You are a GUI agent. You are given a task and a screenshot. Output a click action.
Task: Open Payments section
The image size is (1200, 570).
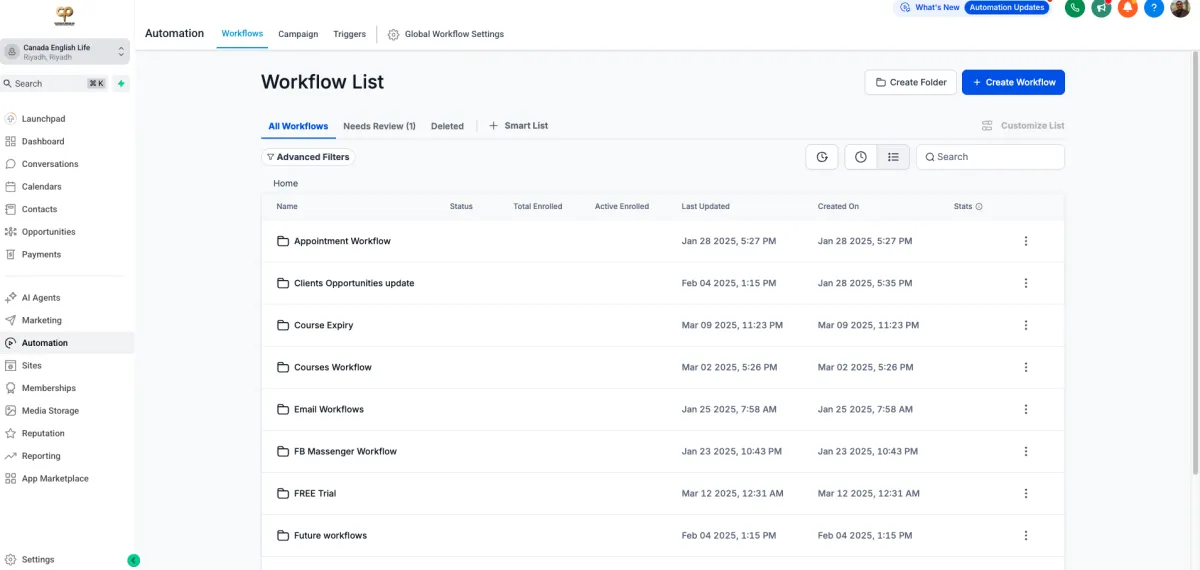point(41,254)
